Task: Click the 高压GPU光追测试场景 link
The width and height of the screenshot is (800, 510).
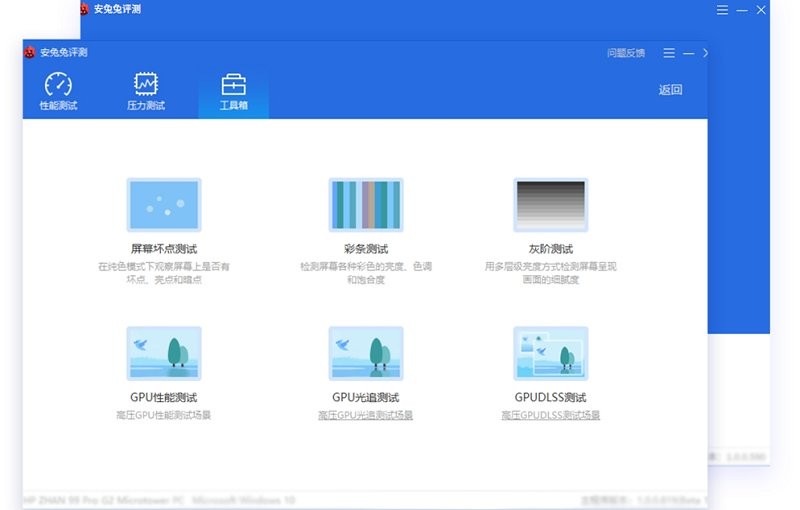Action: [365, 415]
